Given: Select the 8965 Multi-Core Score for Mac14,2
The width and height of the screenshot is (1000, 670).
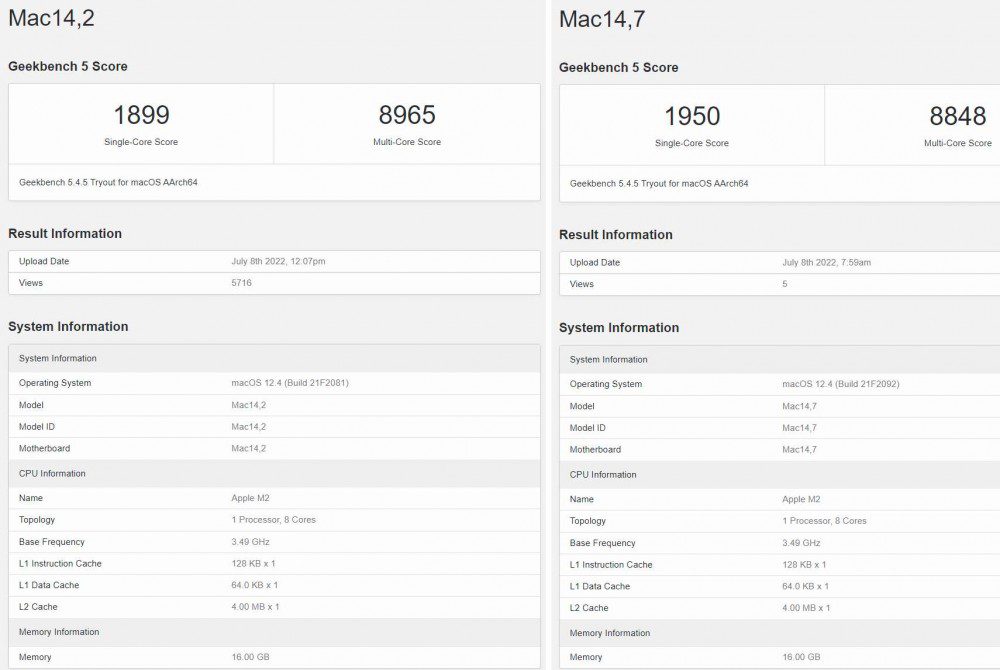Looking at the screenshot, I should [x=405, y=116].
